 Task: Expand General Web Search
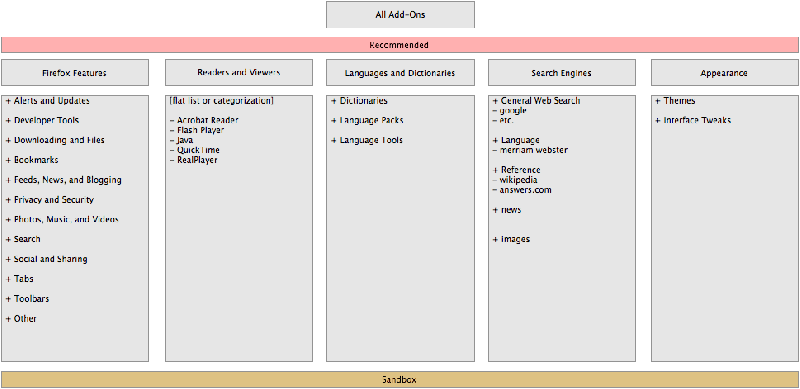tap(537, 101)
